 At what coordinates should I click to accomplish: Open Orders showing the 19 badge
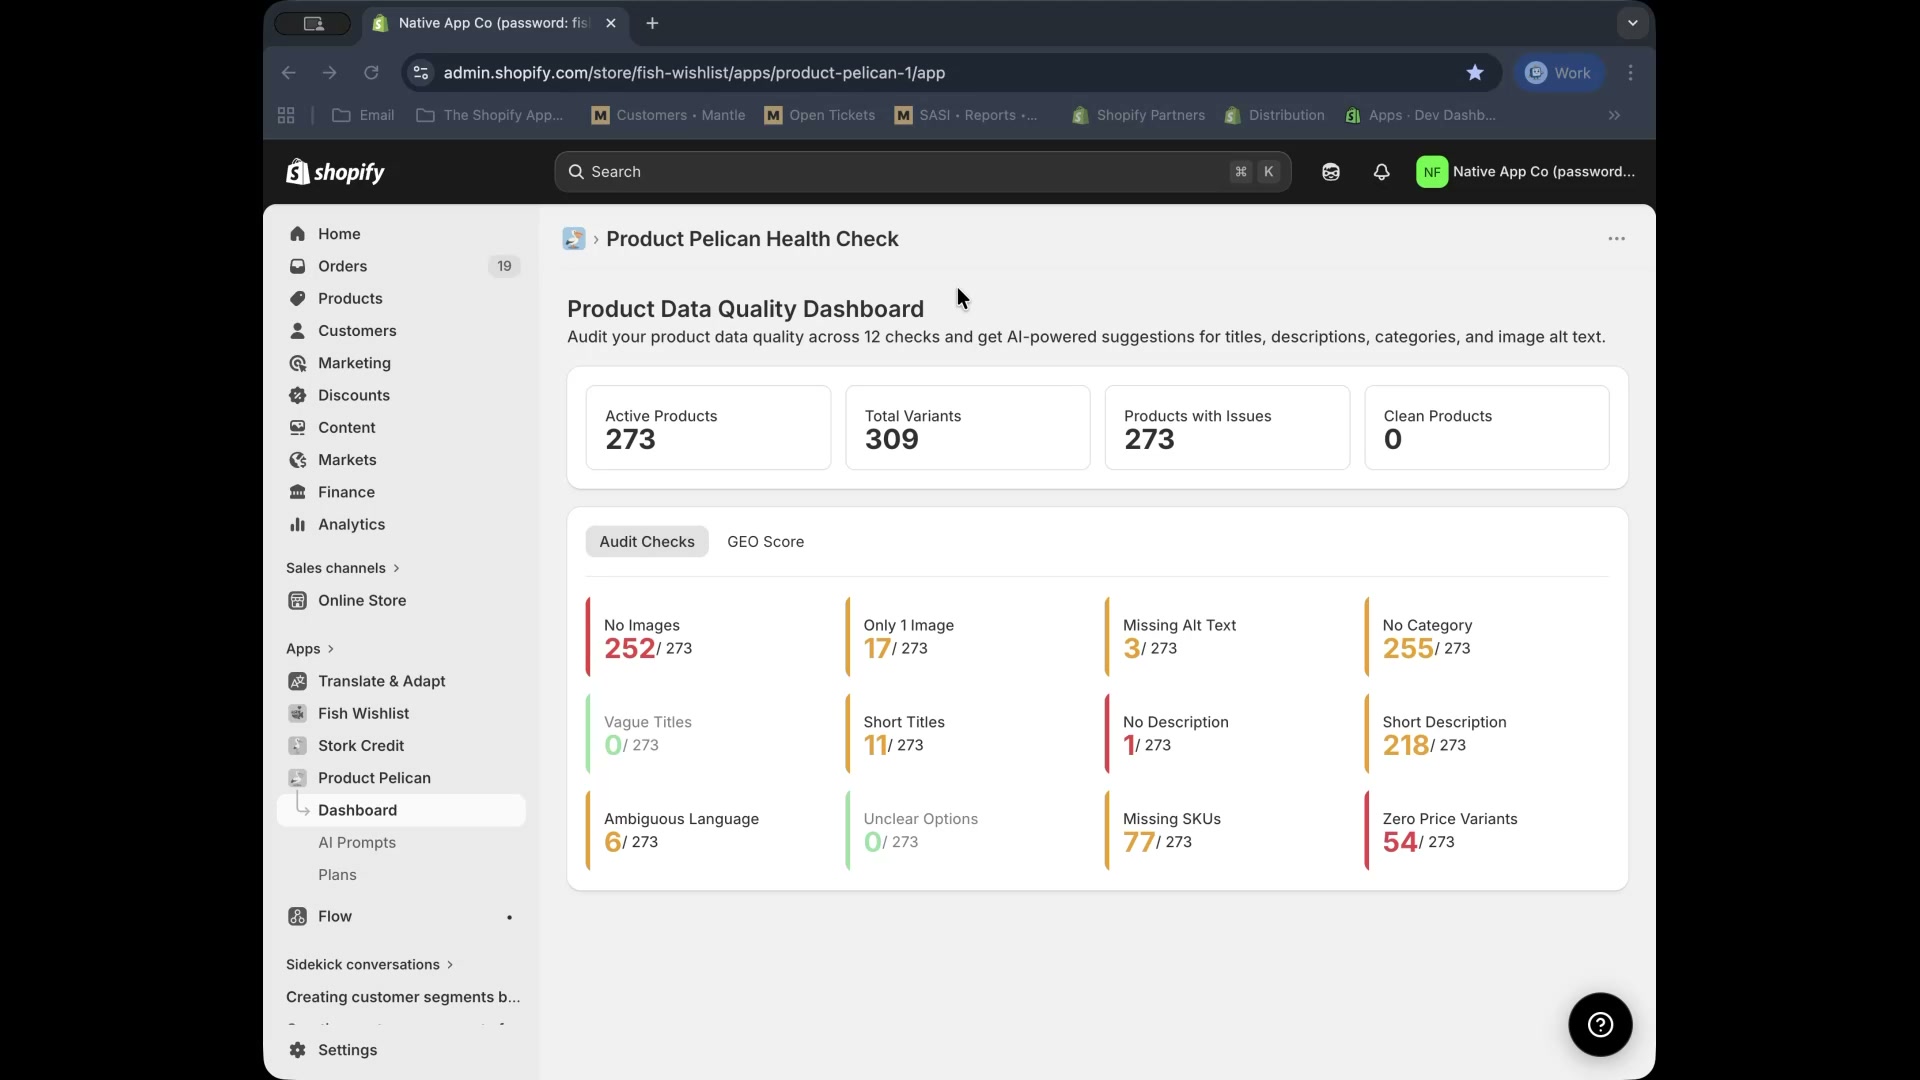[x=343, y=266]
